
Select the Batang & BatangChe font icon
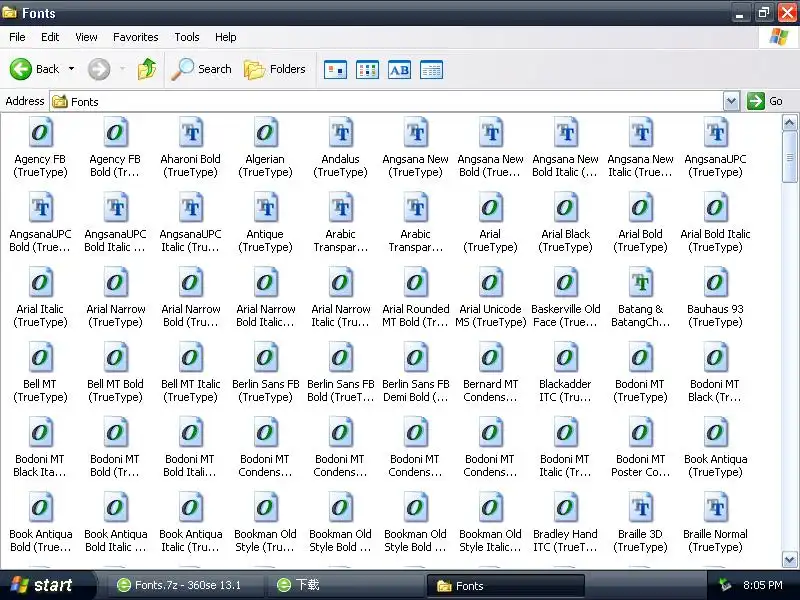click(x=640, y=282)
